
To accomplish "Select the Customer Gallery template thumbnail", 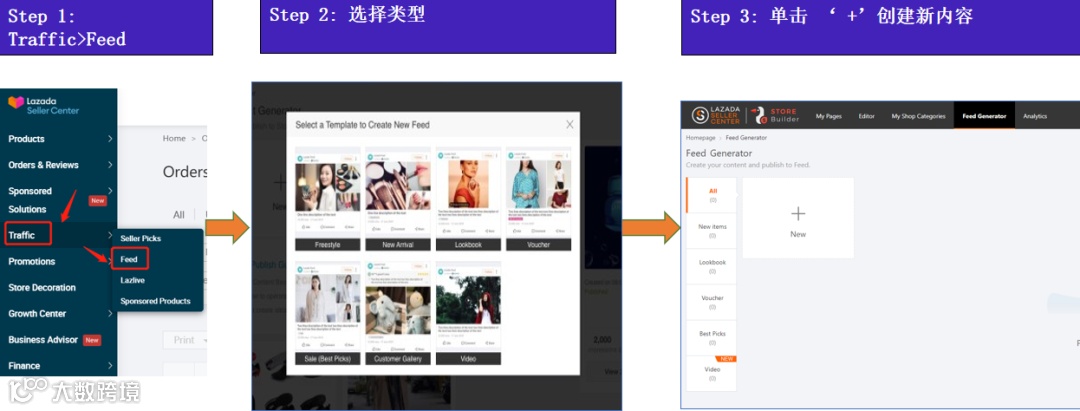I will coord(398,306).
